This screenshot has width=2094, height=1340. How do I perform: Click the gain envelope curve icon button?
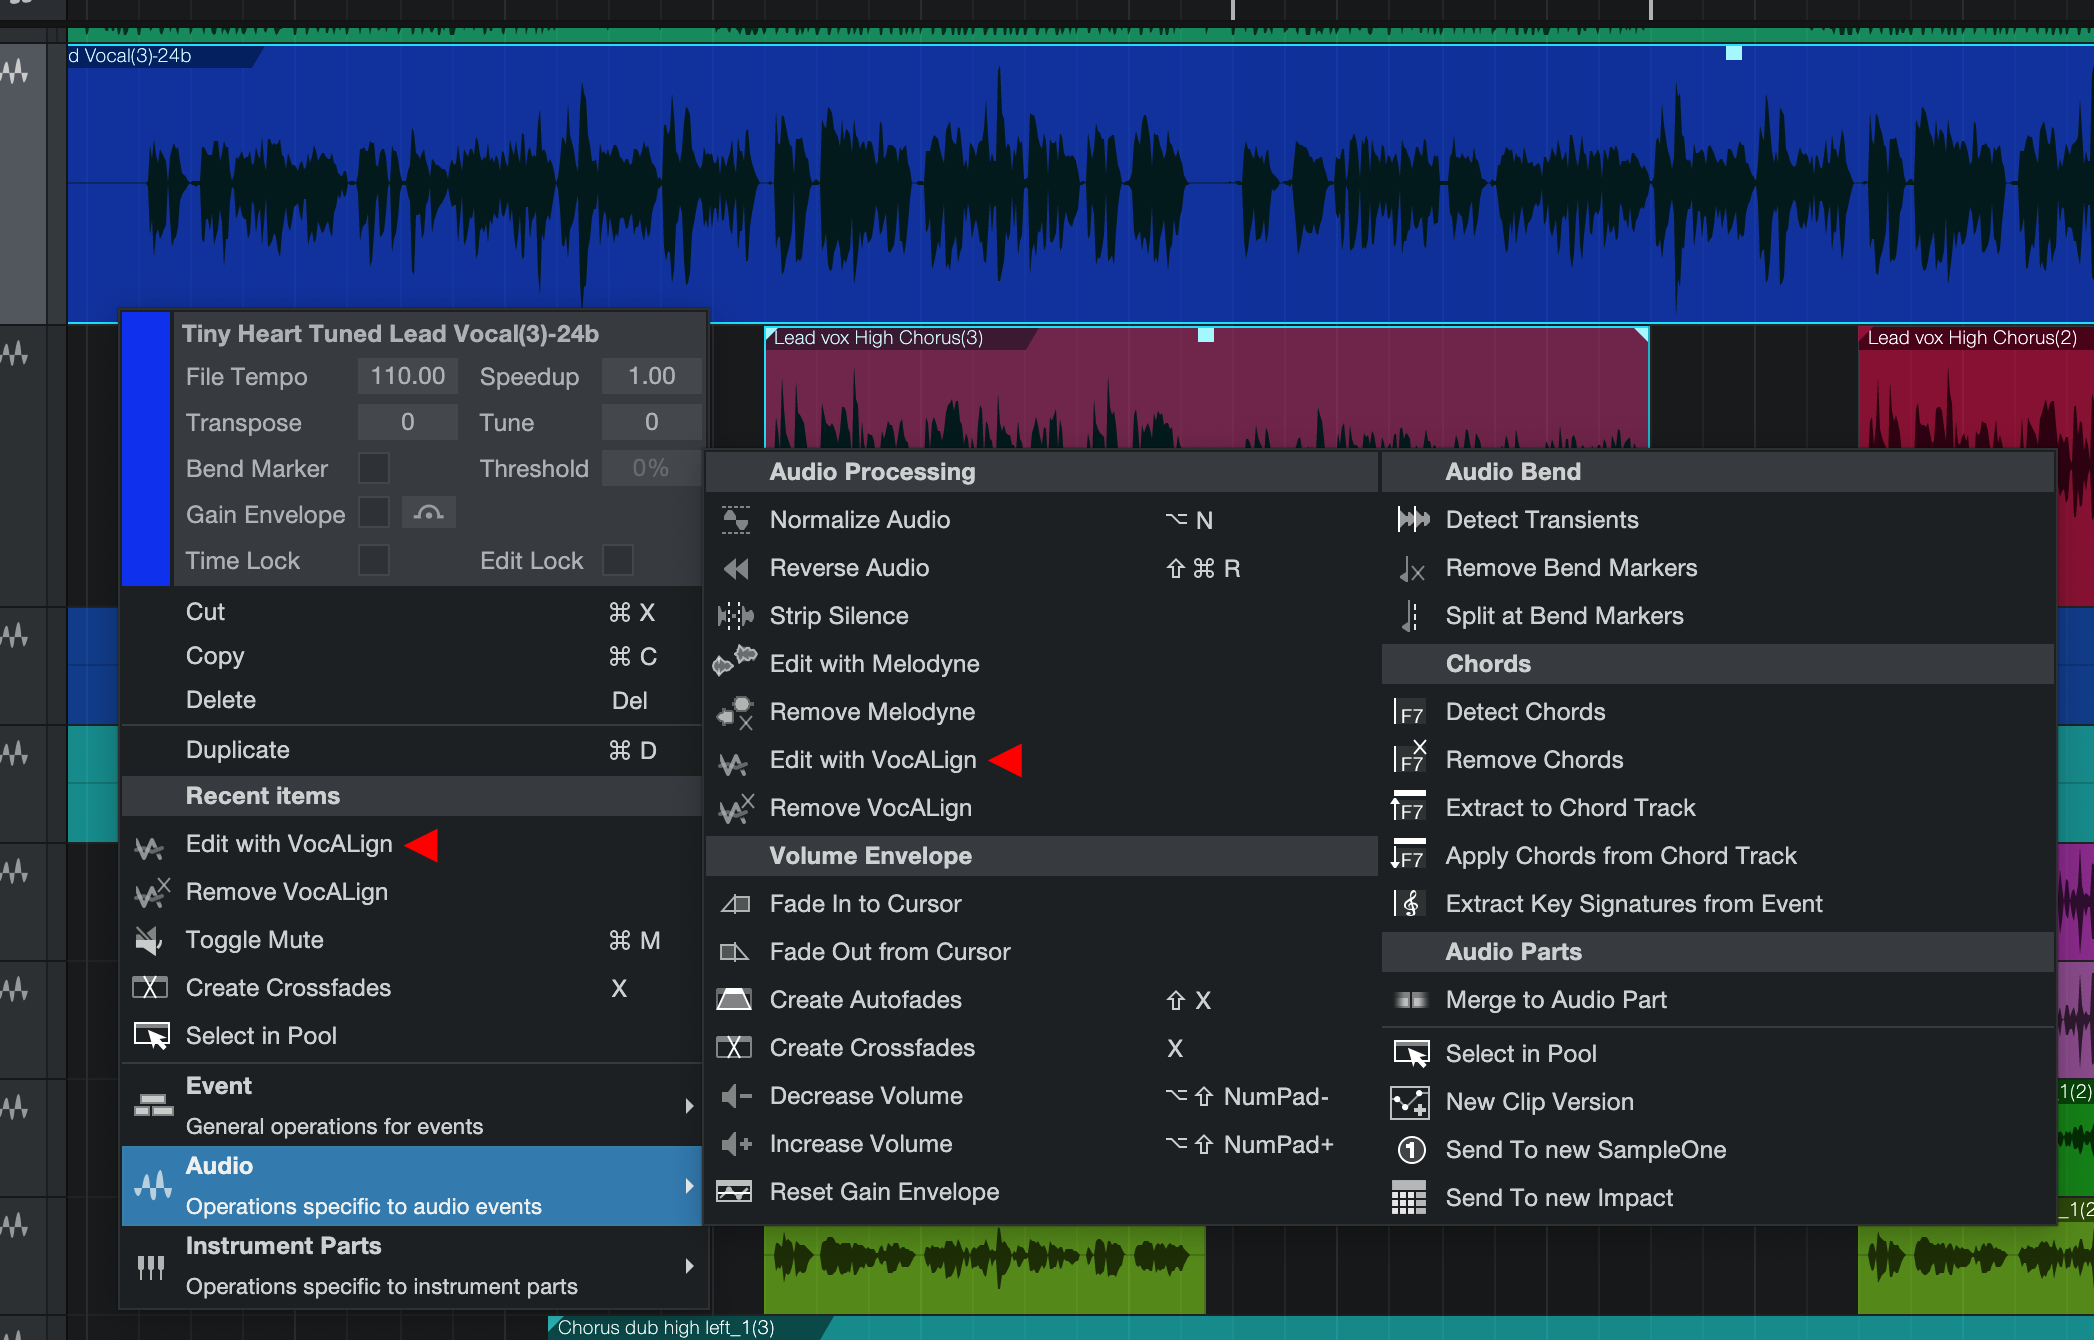(429, 514)
